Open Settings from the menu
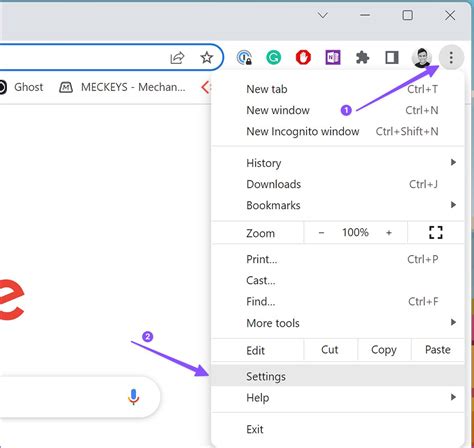Screen dimensions: 474x448 (x=338, y=376)
